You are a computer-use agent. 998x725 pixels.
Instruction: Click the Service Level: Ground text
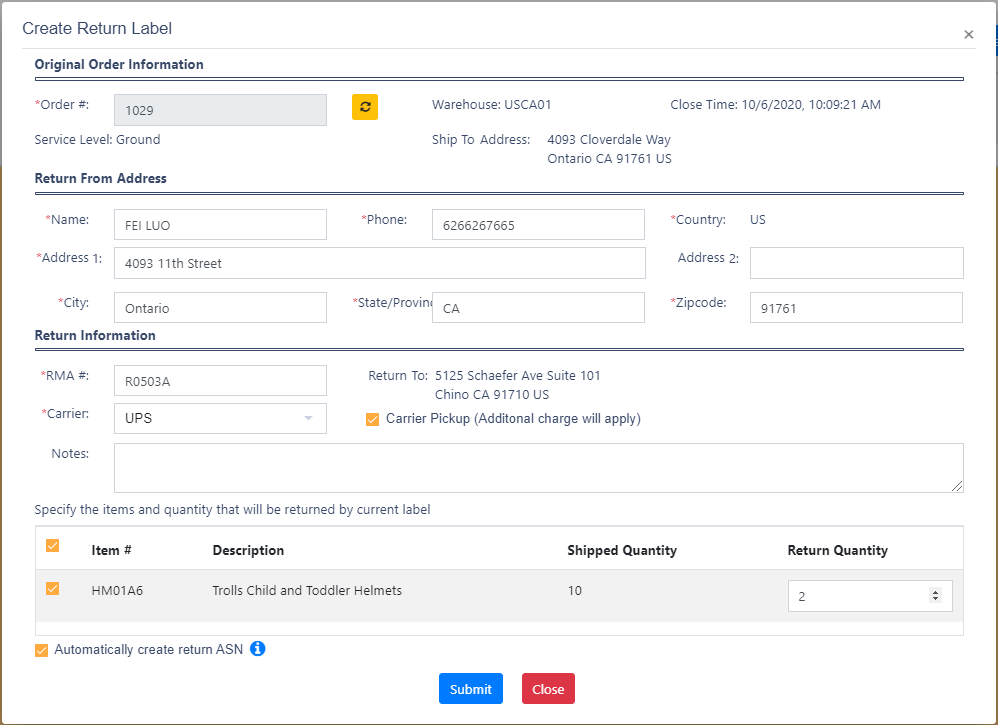97,139
